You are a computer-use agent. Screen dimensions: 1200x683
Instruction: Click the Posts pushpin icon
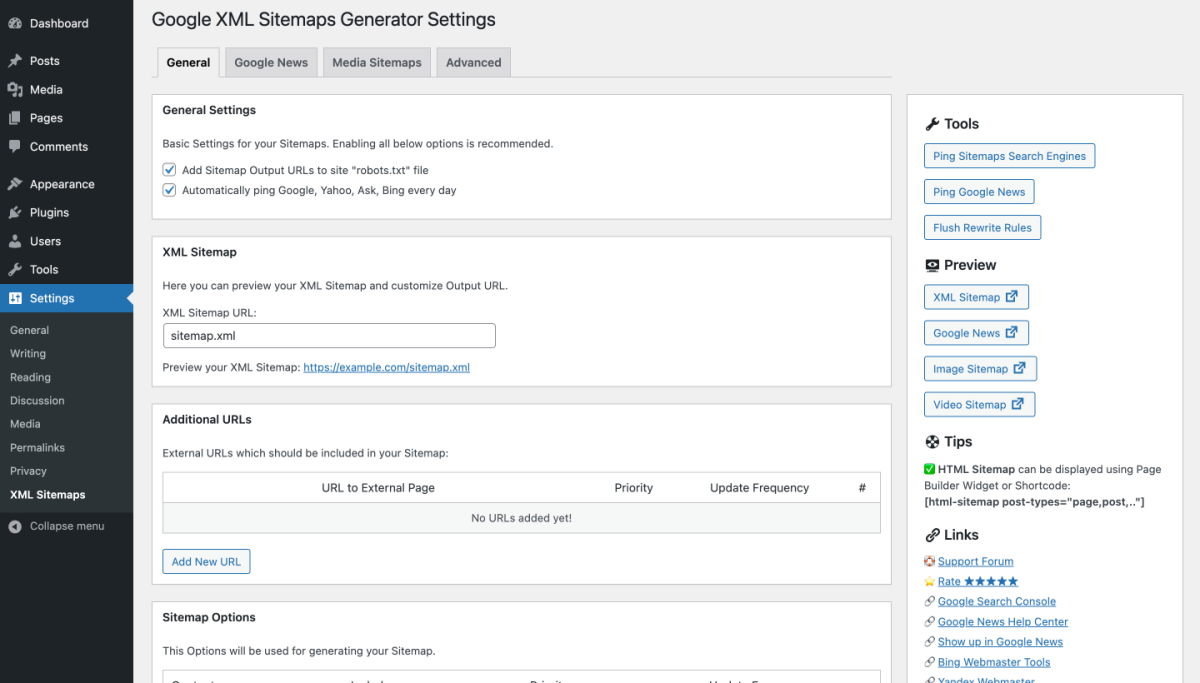click(15, 61)
